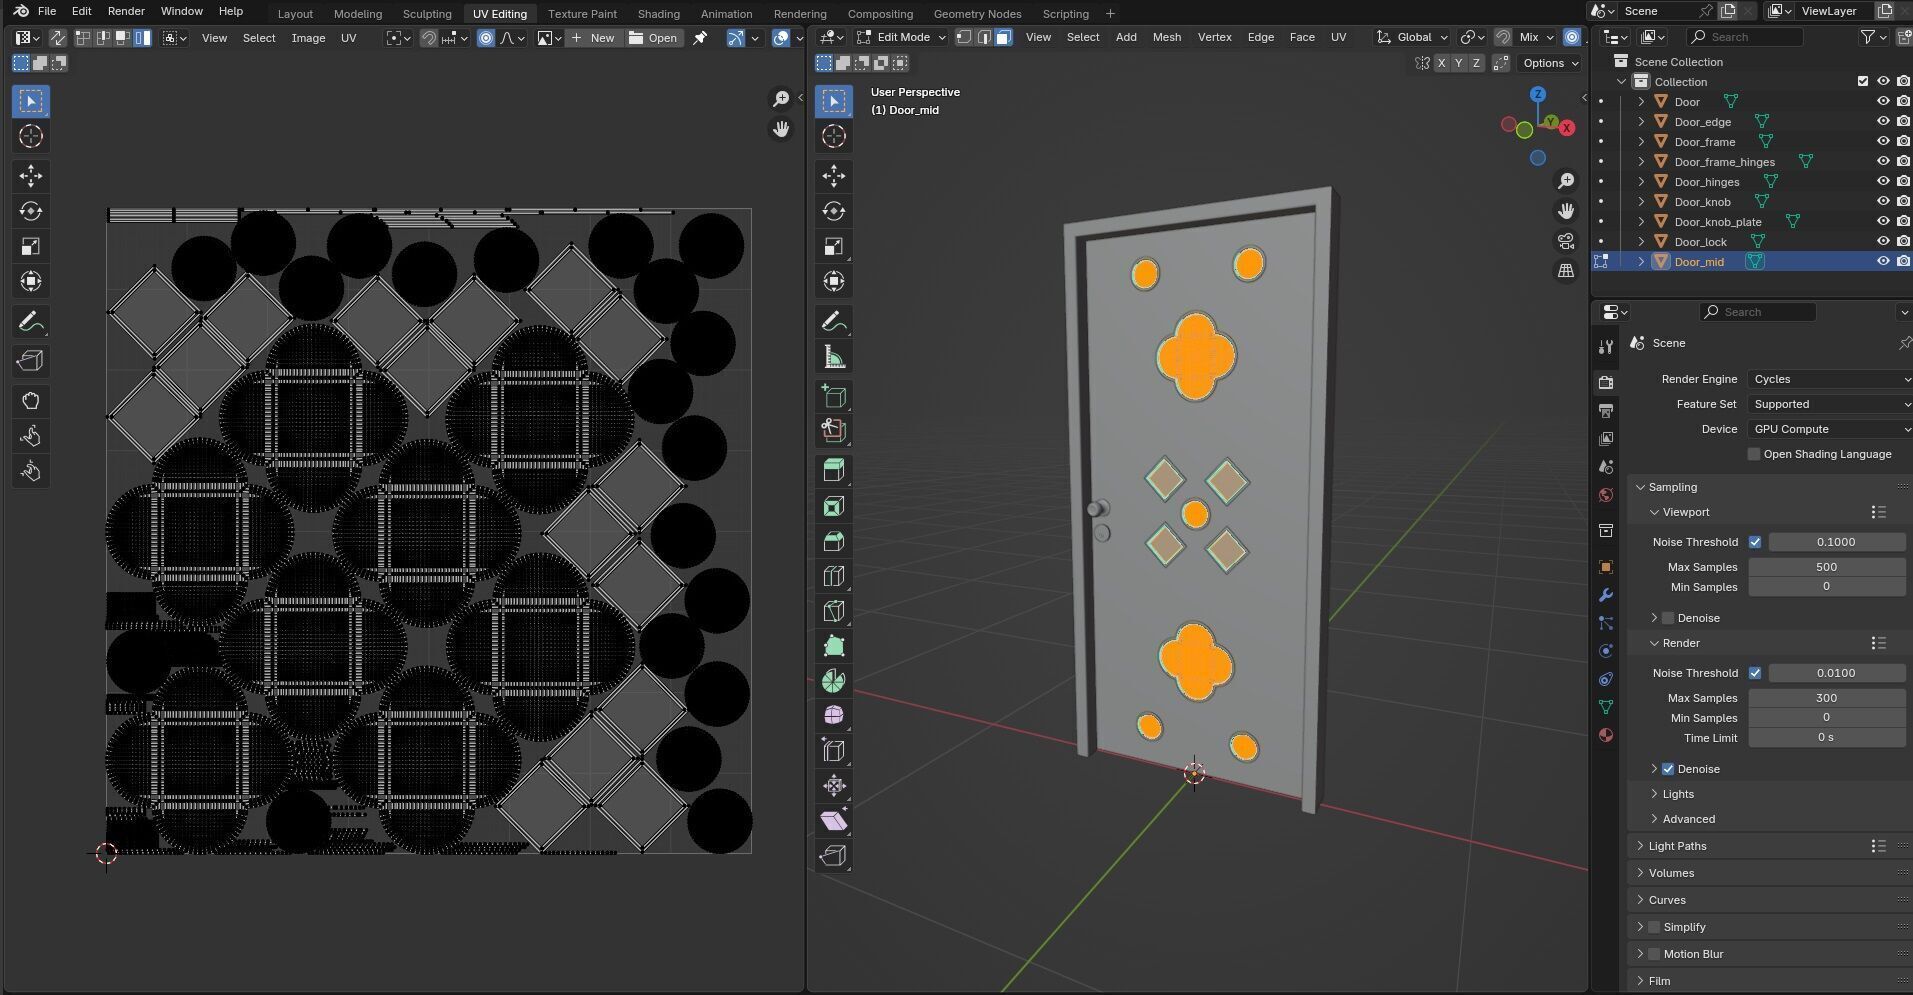Select the Relax tool in UV editor
The height and width of the screenshot is (995, 1913).
[31, 436]
